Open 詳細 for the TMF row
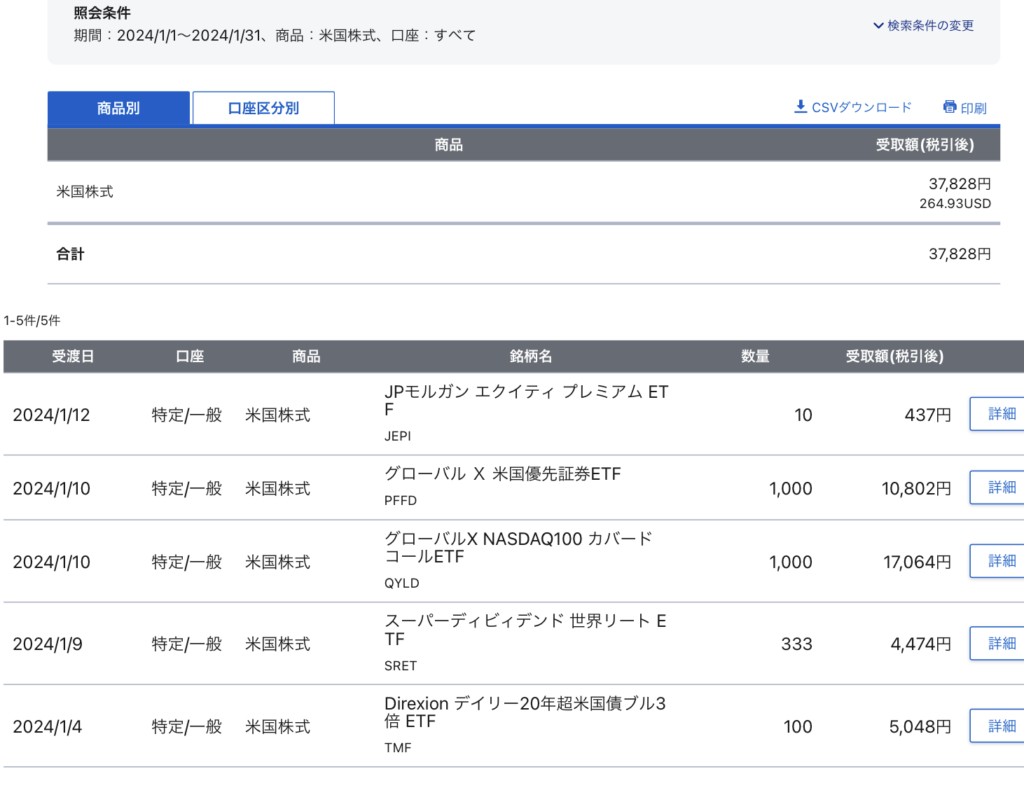This screenshot has height=809, width=1024. pyautogui.click(x=997, y=726)
